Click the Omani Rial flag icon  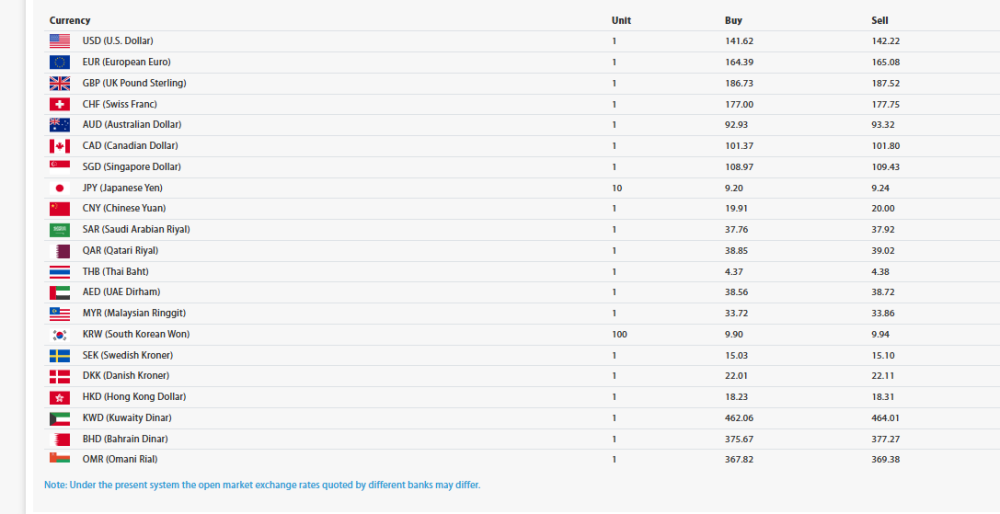coord(59,458)
